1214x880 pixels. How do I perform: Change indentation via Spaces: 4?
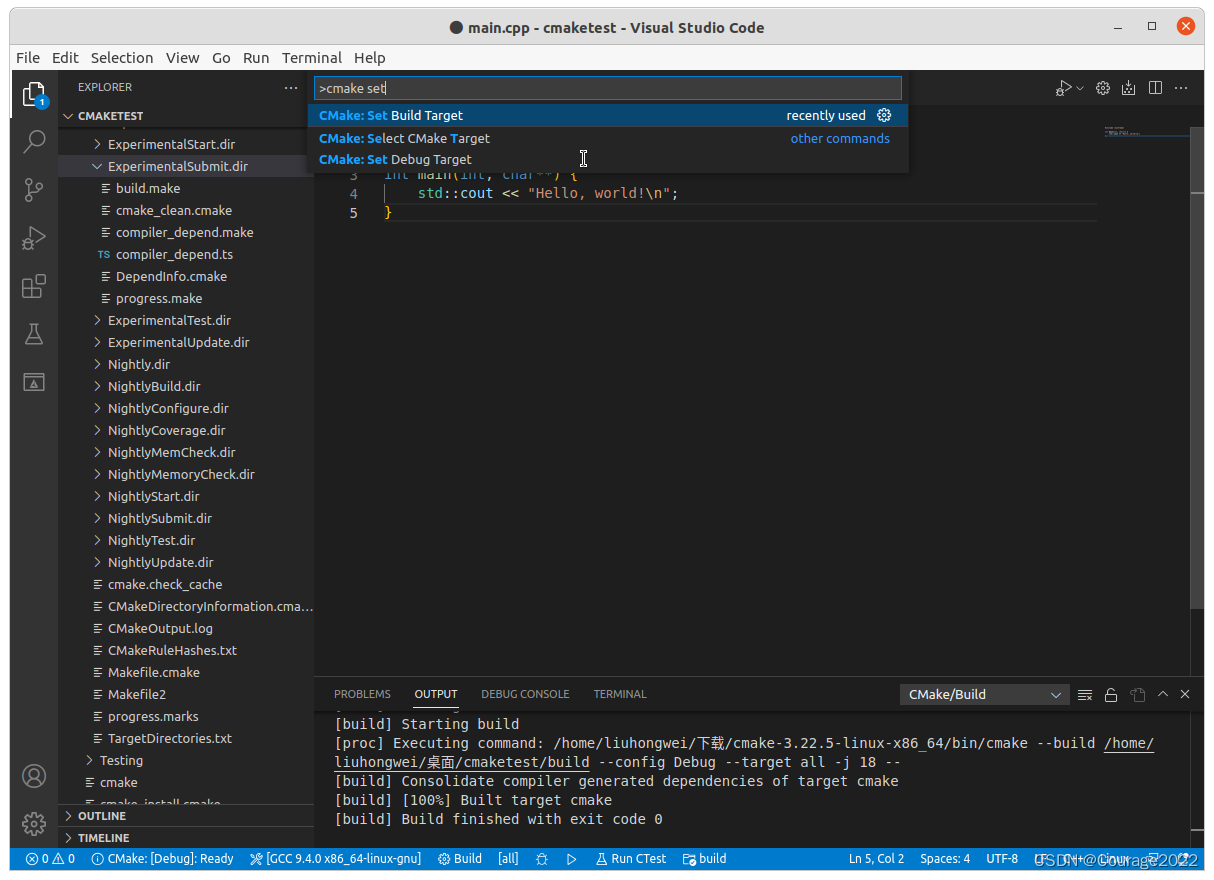click(945, 859)
